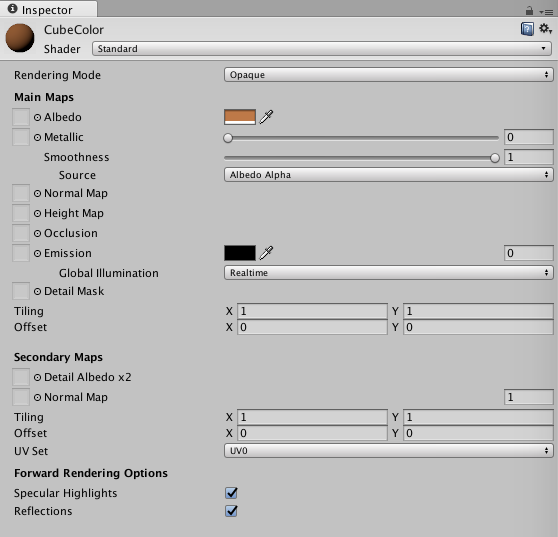The height and width of the screenshot is (537, 558).
Task: Click Main Maps Offset Y field
Action: tap(478, 327)
